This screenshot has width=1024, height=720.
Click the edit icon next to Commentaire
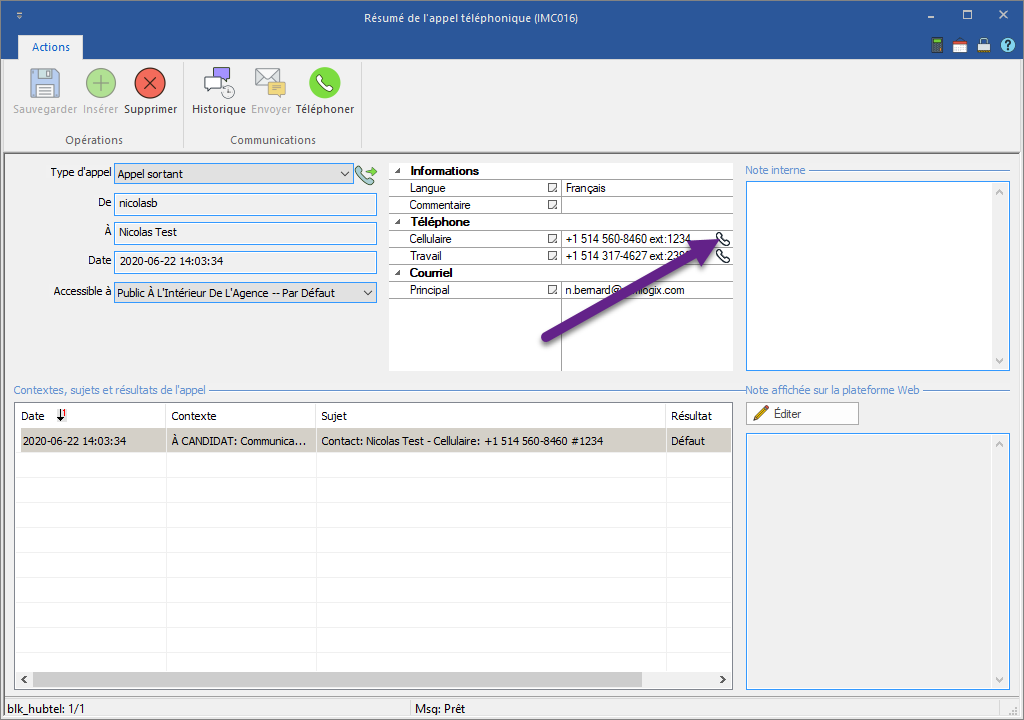[552, 205]
